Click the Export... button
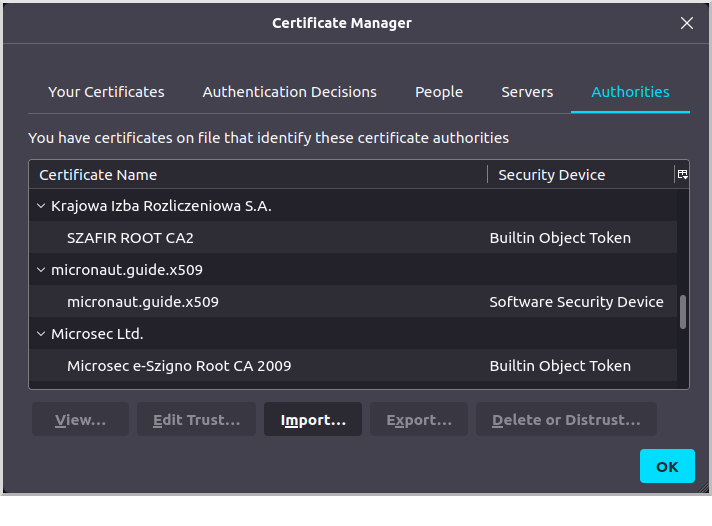712x526 pixels. (x=419, y=419)
